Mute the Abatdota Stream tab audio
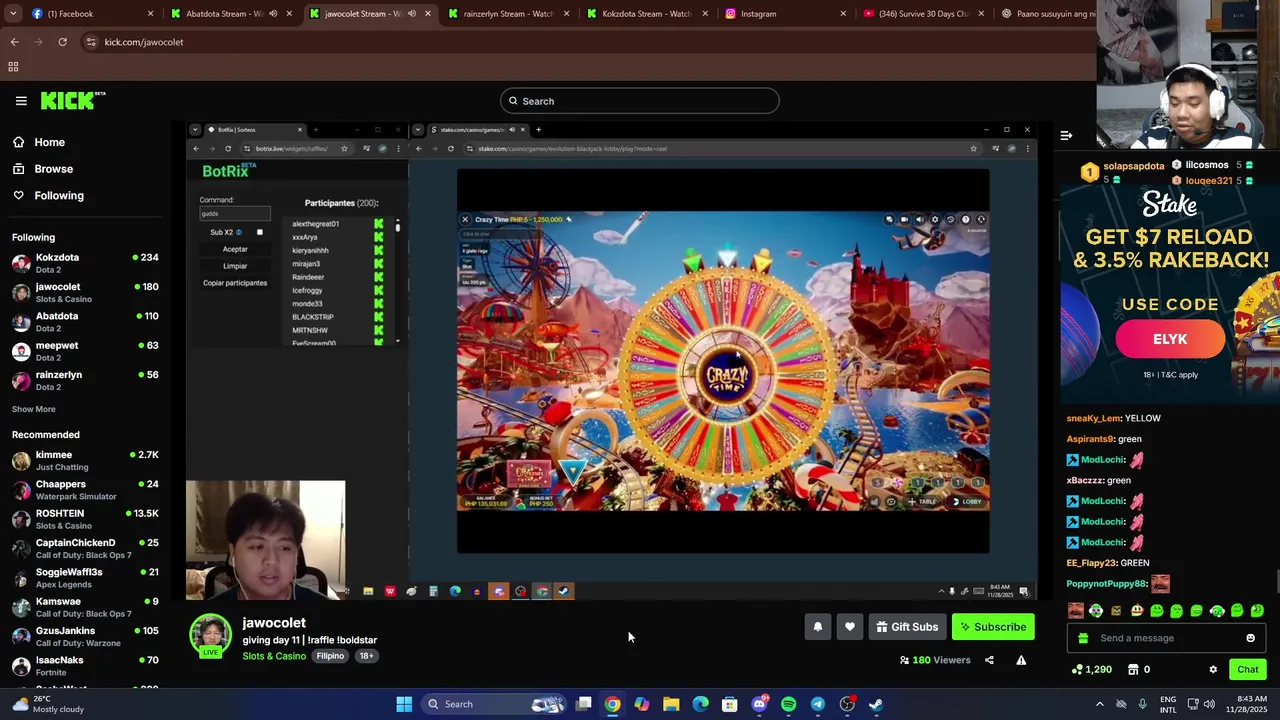This screenshot has width=1280, height=720. pos(273,14)
